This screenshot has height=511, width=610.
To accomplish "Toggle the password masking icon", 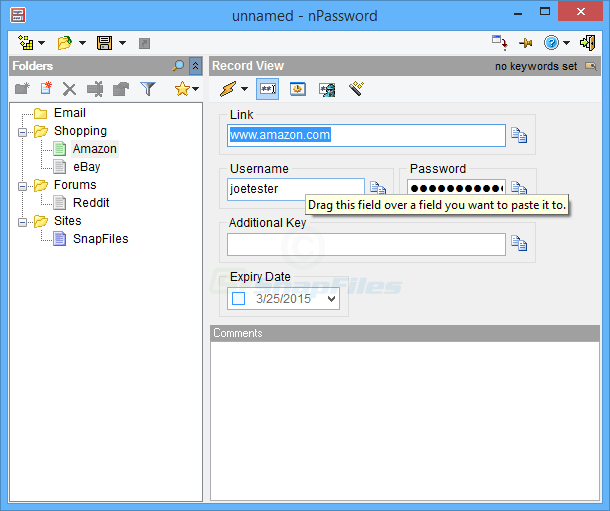I will tap(268, 89).
